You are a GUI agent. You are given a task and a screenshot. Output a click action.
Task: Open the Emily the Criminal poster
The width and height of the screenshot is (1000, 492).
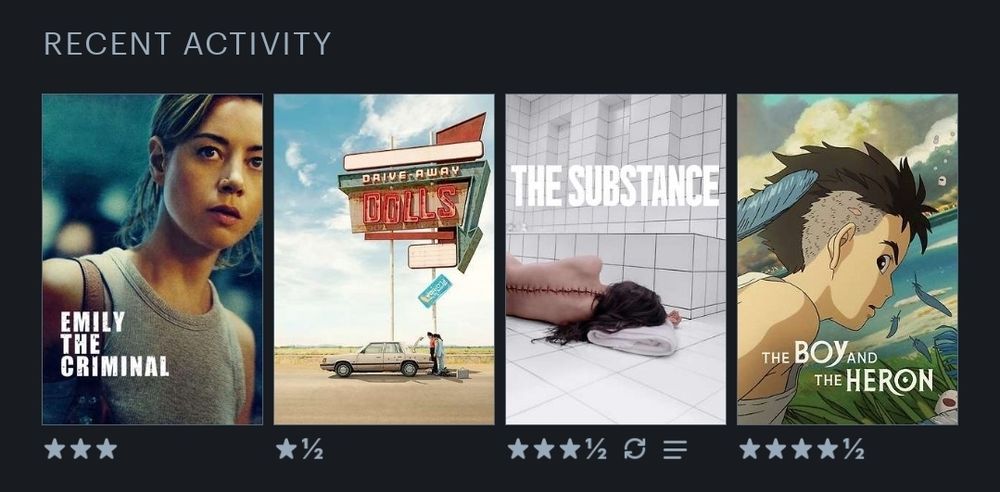(x=152, y=259)
